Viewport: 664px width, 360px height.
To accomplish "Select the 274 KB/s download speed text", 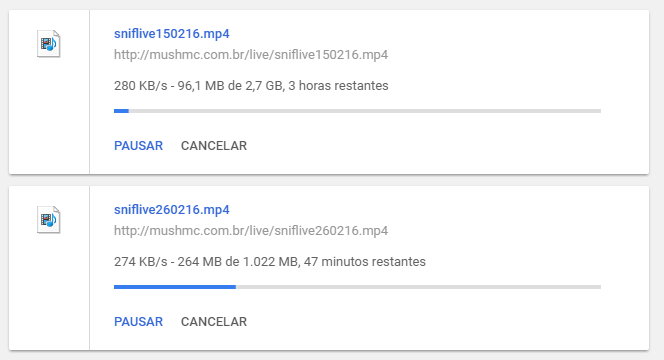I will [141, 262].
